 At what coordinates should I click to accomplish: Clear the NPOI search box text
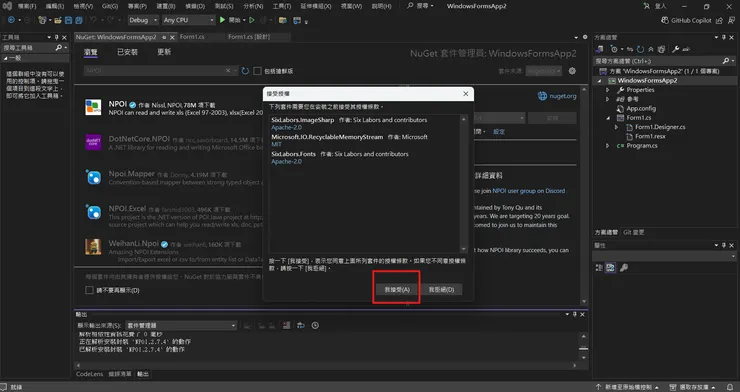228,71
